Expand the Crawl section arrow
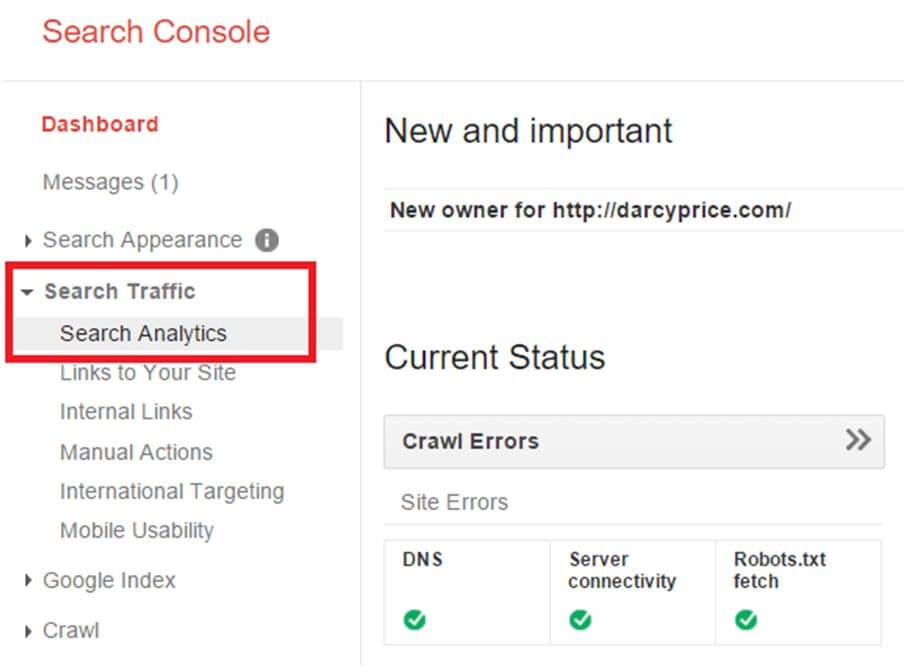The height and width of the screenshot is (668, 906). click(28, 631)
